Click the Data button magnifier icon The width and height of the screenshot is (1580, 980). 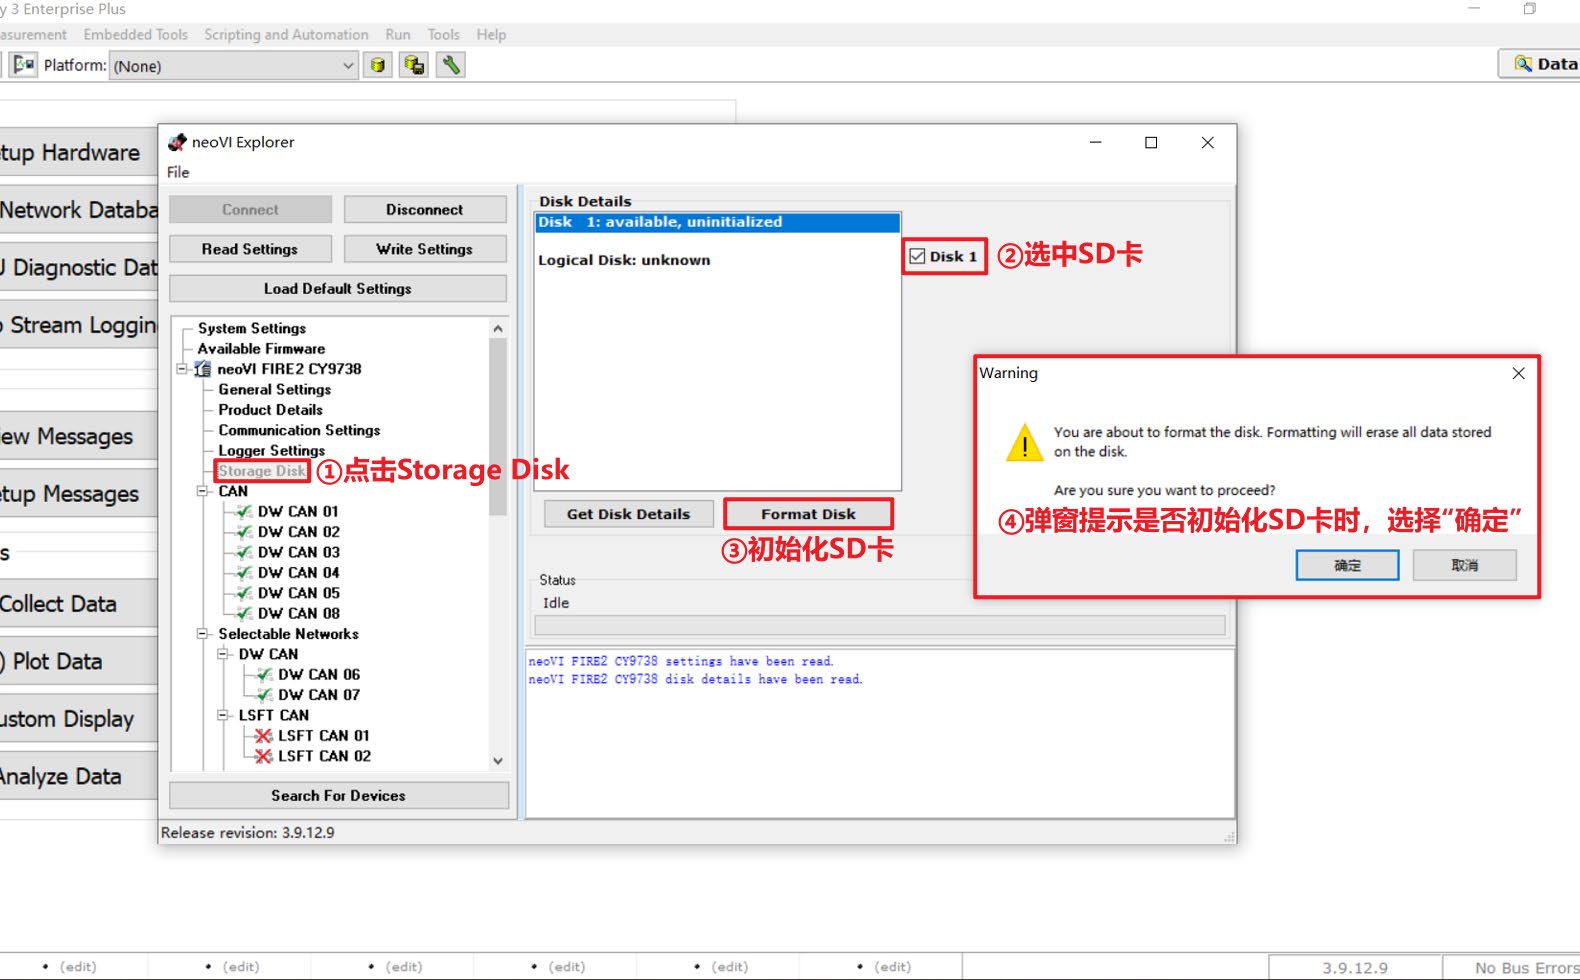point(1523,63)
